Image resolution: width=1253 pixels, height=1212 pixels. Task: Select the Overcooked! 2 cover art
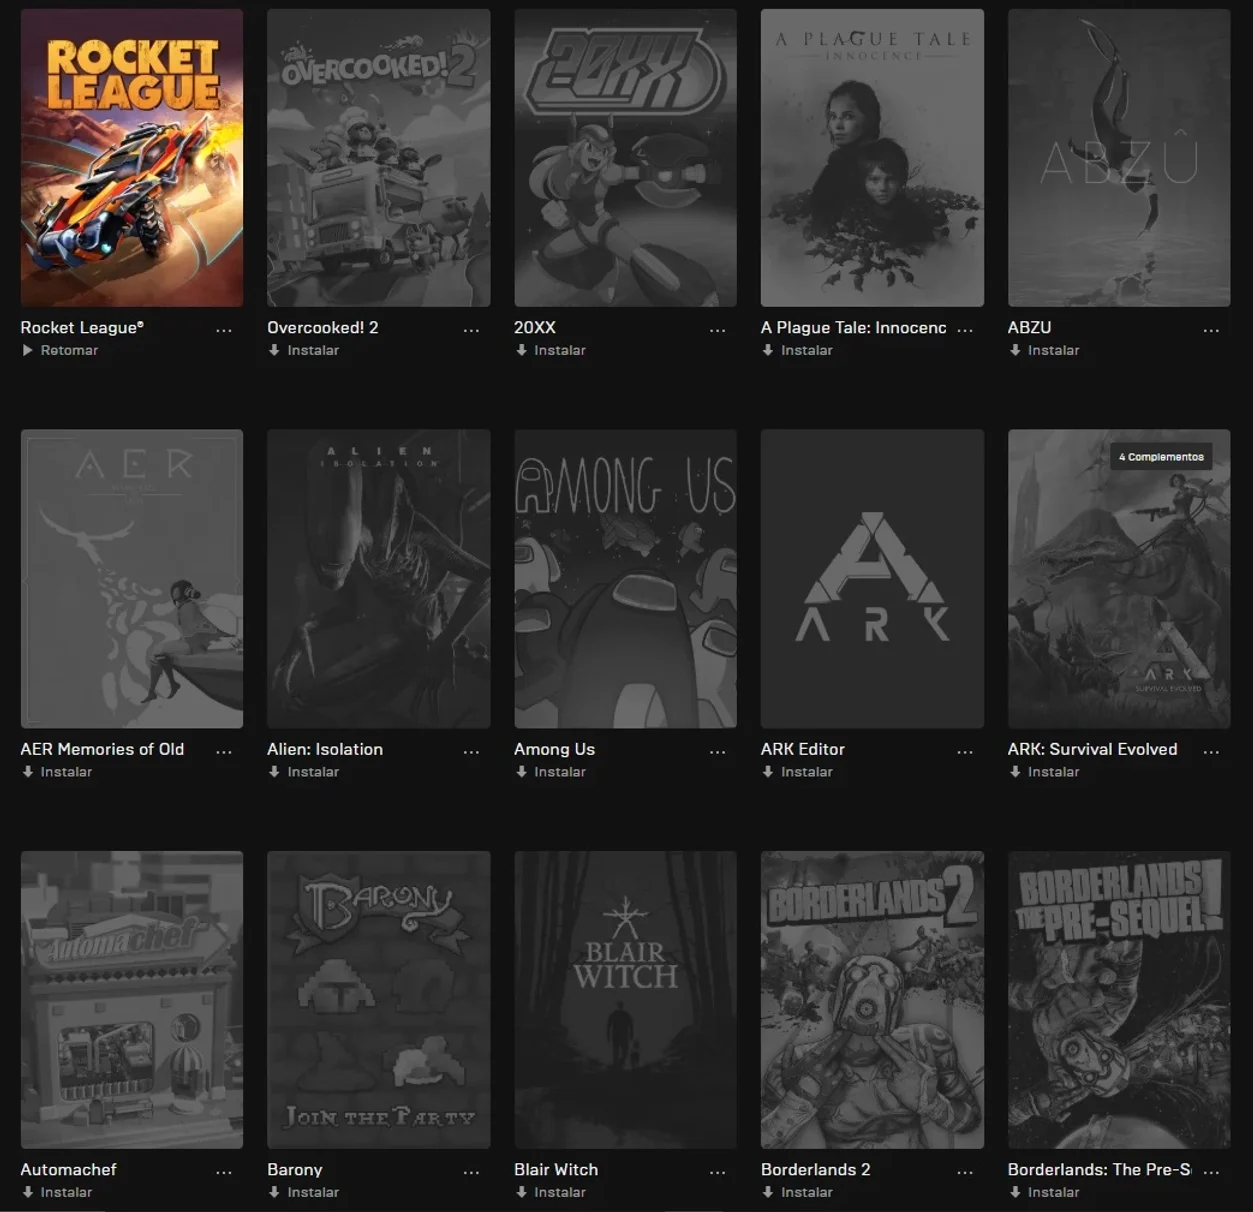click(x=379, y=158)
